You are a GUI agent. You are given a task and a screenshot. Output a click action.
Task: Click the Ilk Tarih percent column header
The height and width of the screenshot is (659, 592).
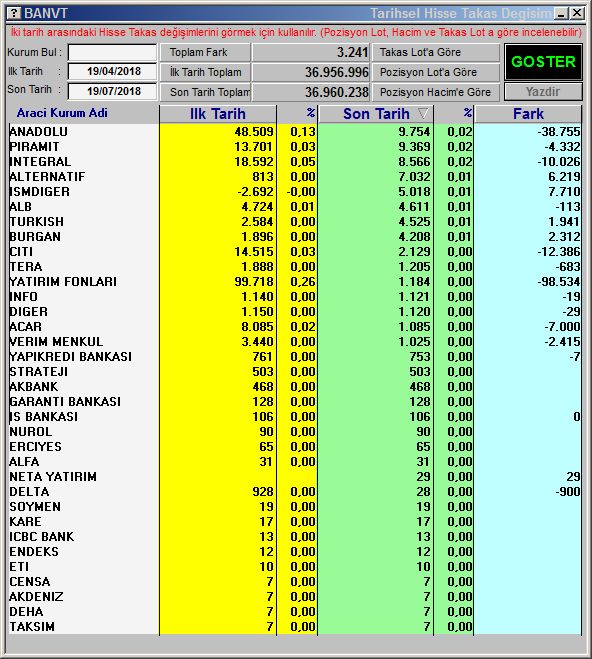point(297,114)
